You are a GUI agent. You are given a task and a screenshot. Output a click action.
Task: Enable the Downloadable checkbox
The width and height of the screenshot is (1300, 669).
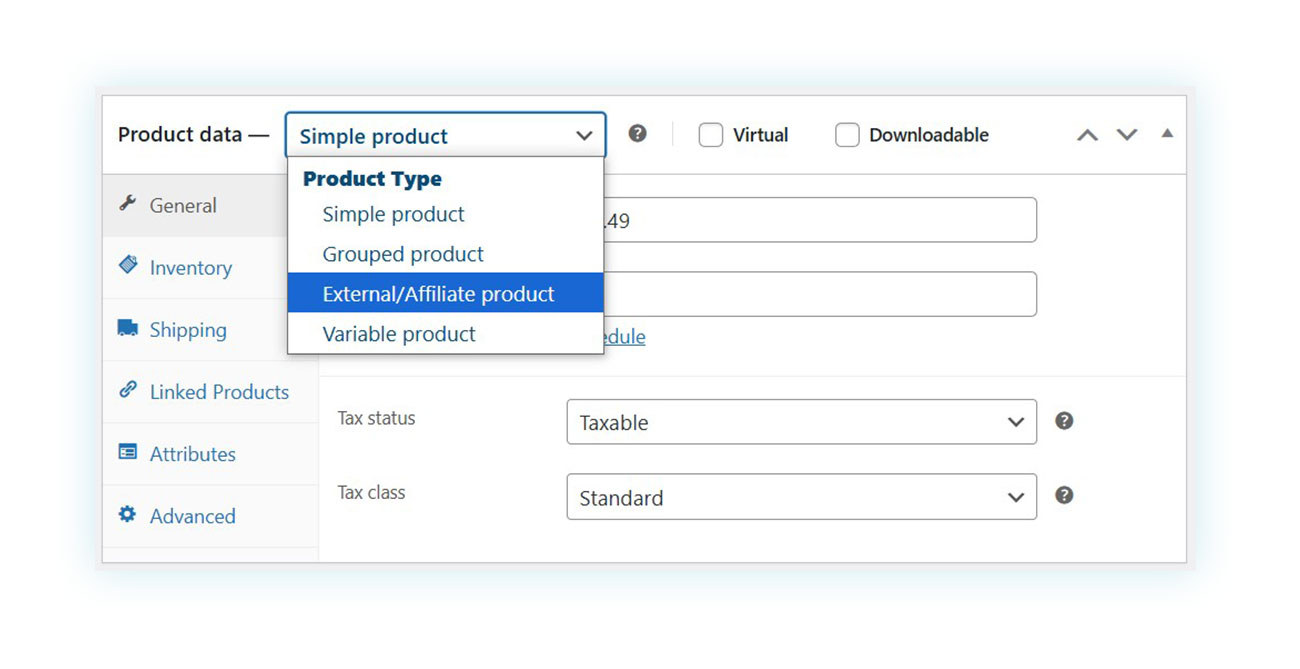point(847,135)
